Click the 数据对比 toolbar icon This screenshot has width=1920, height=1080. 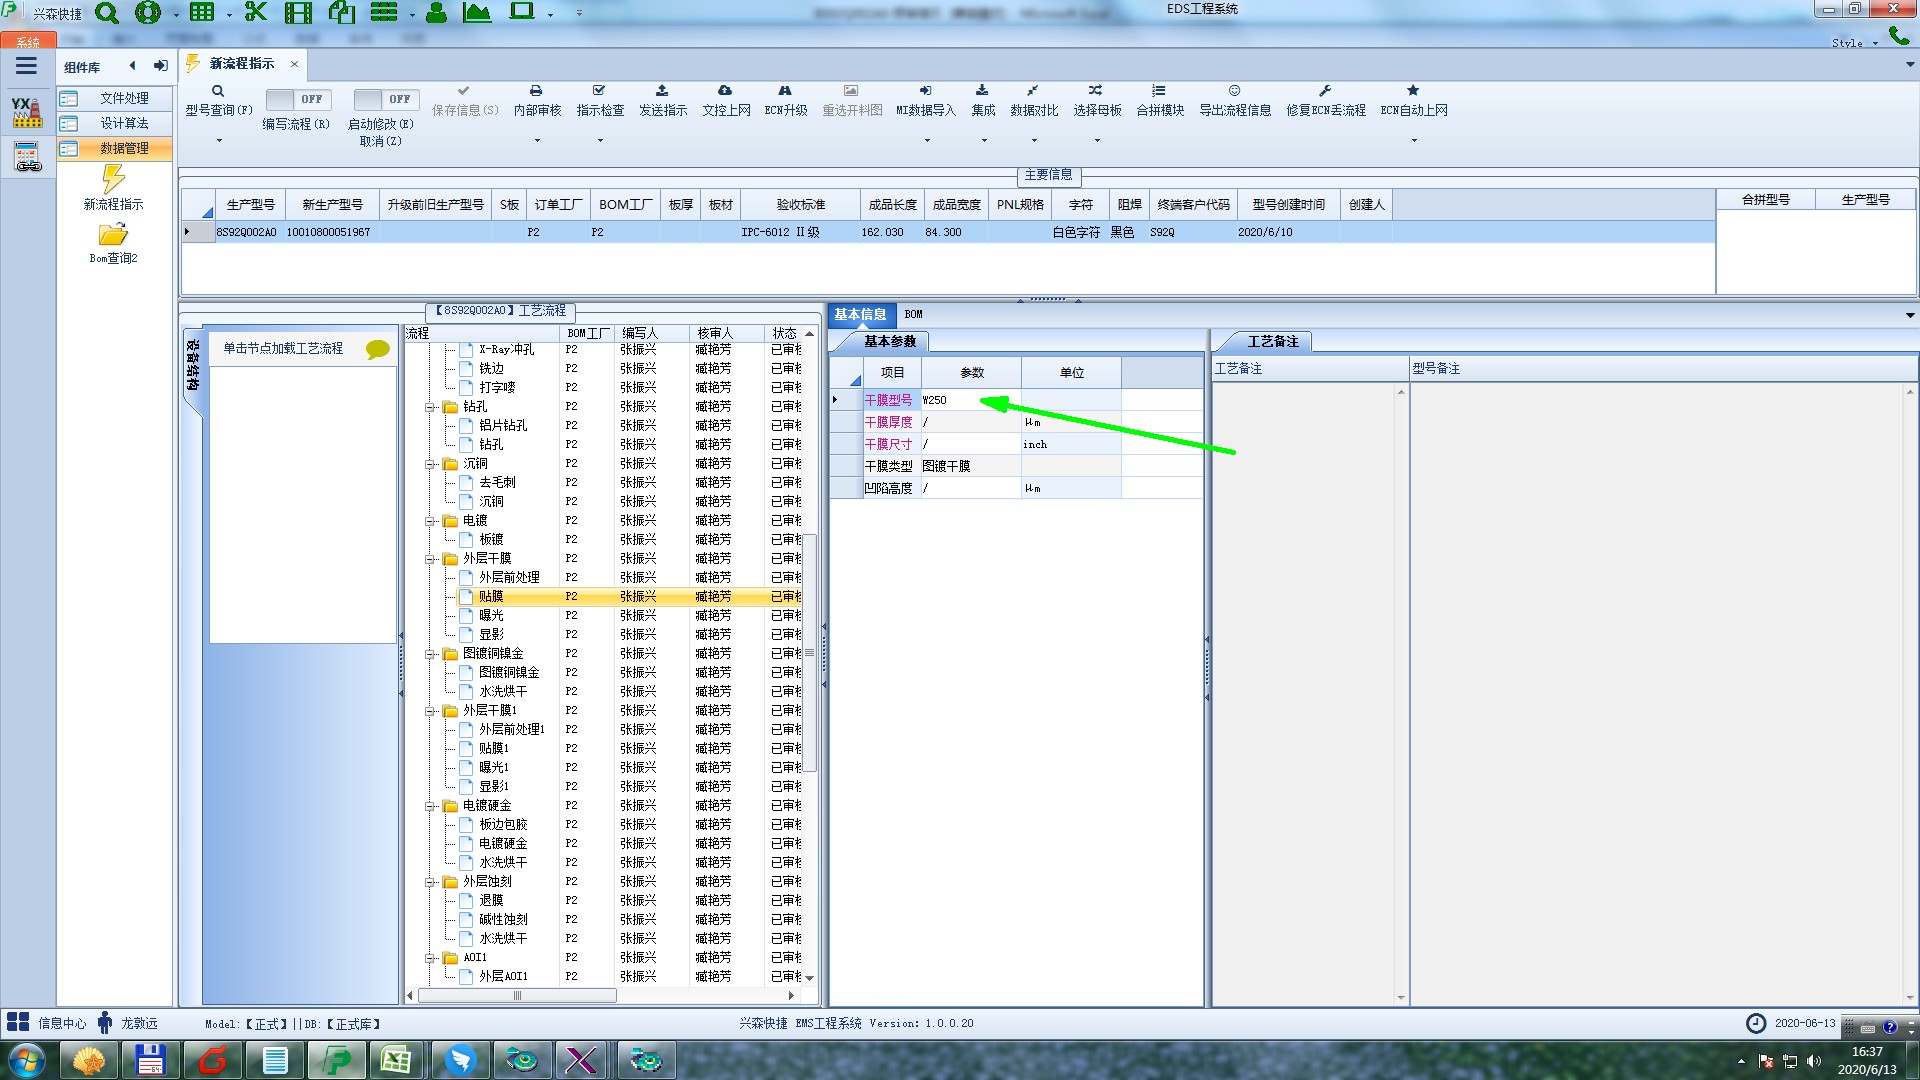pyautogui.click(x=1033, y=91)
